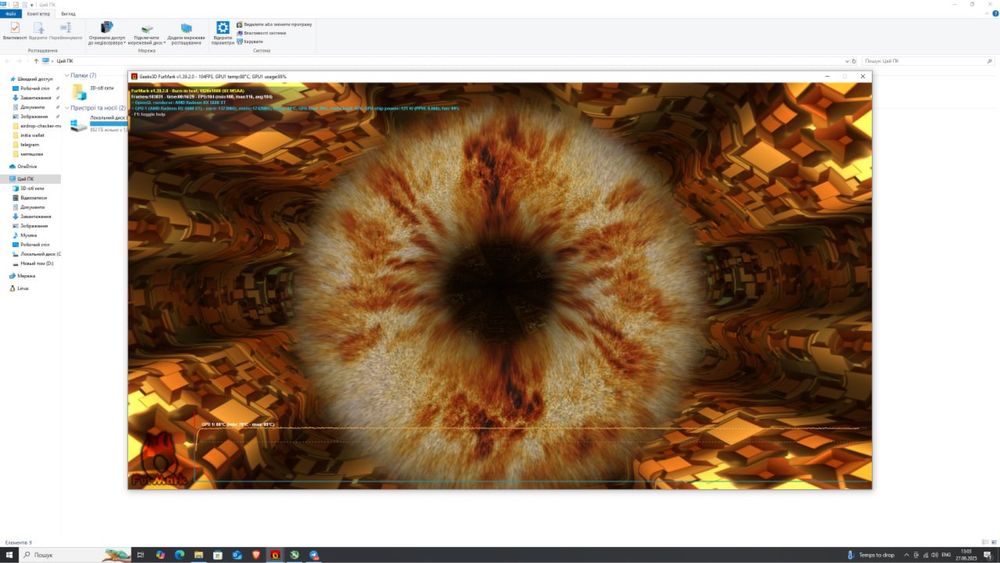
Task: Open the Temps to drop weather widget
Action: pyautogui.click(x=871, y=555)
